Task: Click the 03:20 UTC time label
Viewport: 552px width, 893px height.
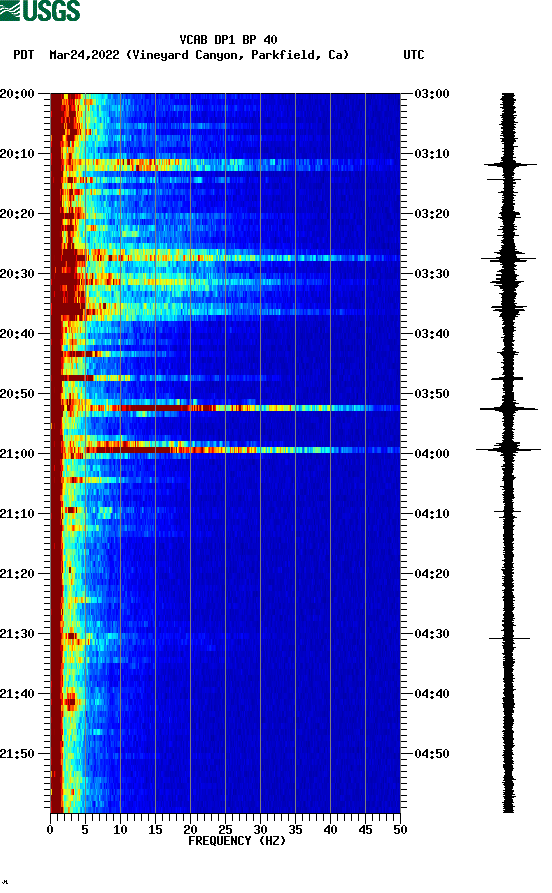Action: [x=432, y=214]
